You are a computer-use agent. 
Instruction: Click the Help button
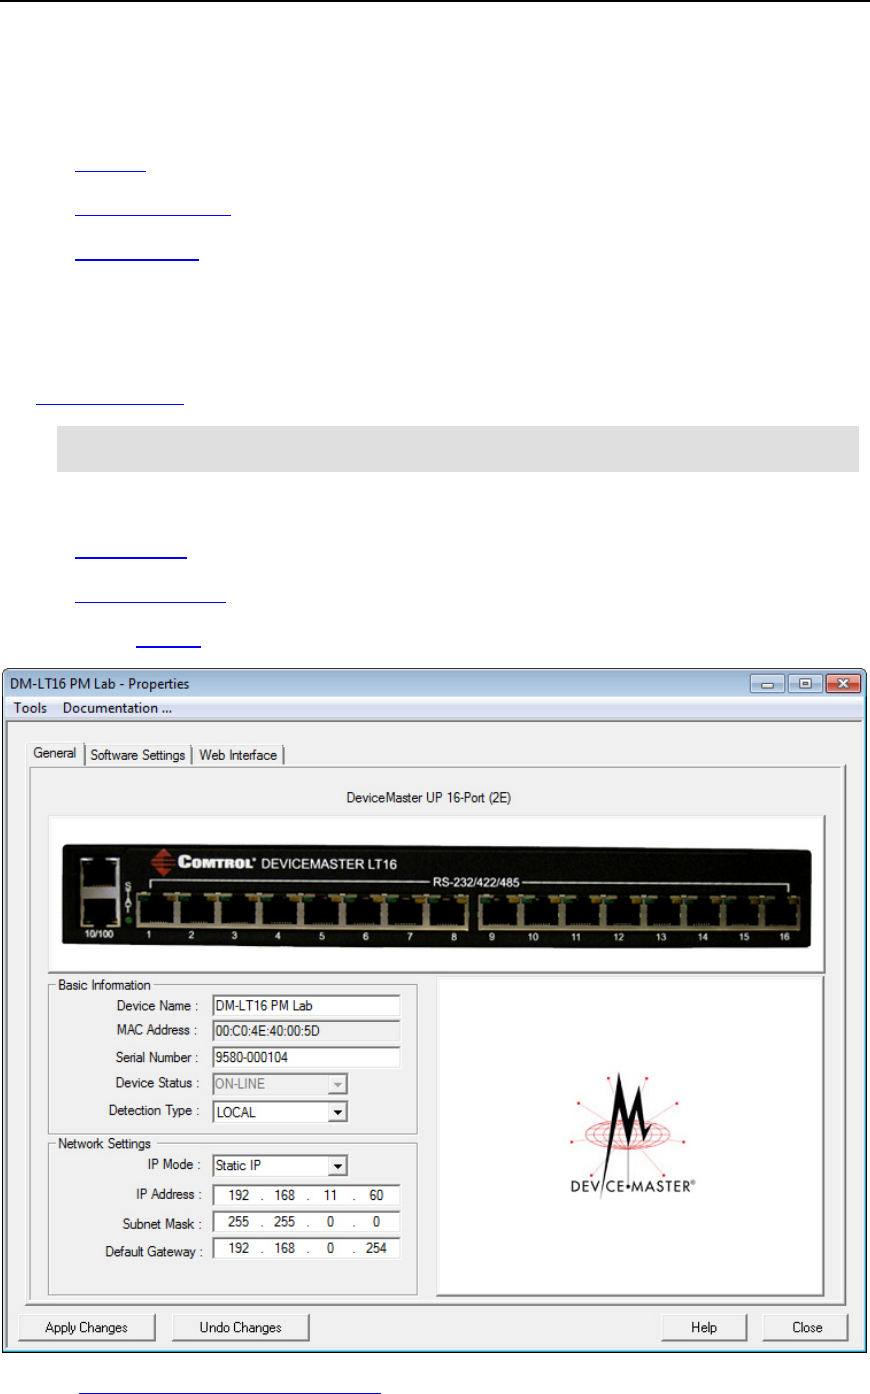click(704, 1328)
